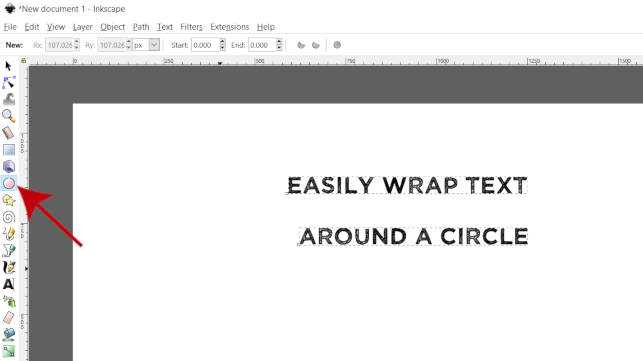Click the Ry radius stepper arrows

click(x=129, y=45)
